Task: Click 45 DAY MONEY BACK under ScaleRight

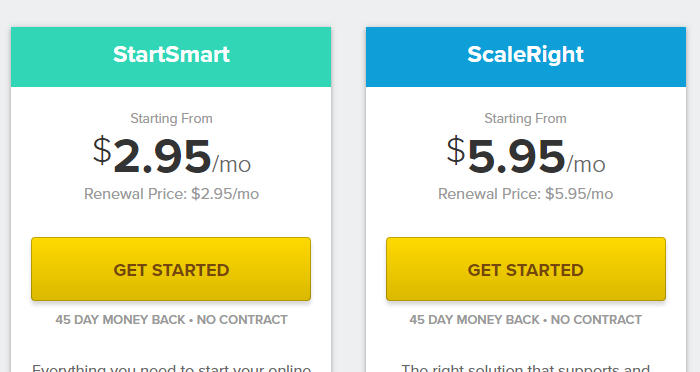Action: coord(474,320)
